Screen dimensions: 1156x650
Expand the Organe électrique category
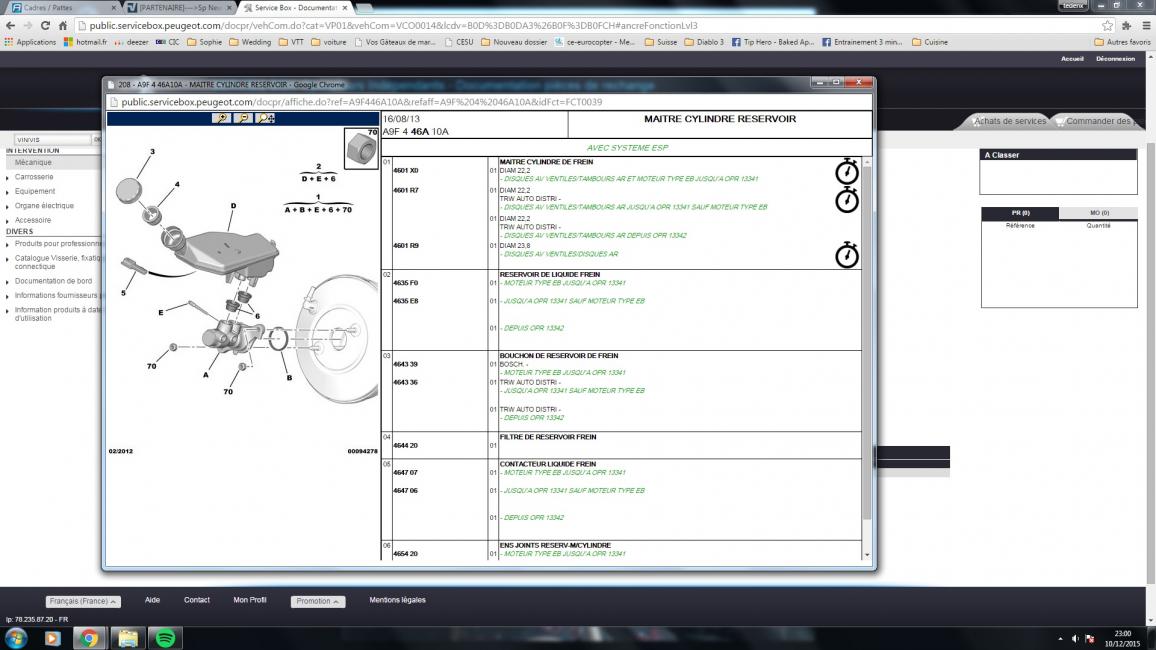tap(44, 206)
